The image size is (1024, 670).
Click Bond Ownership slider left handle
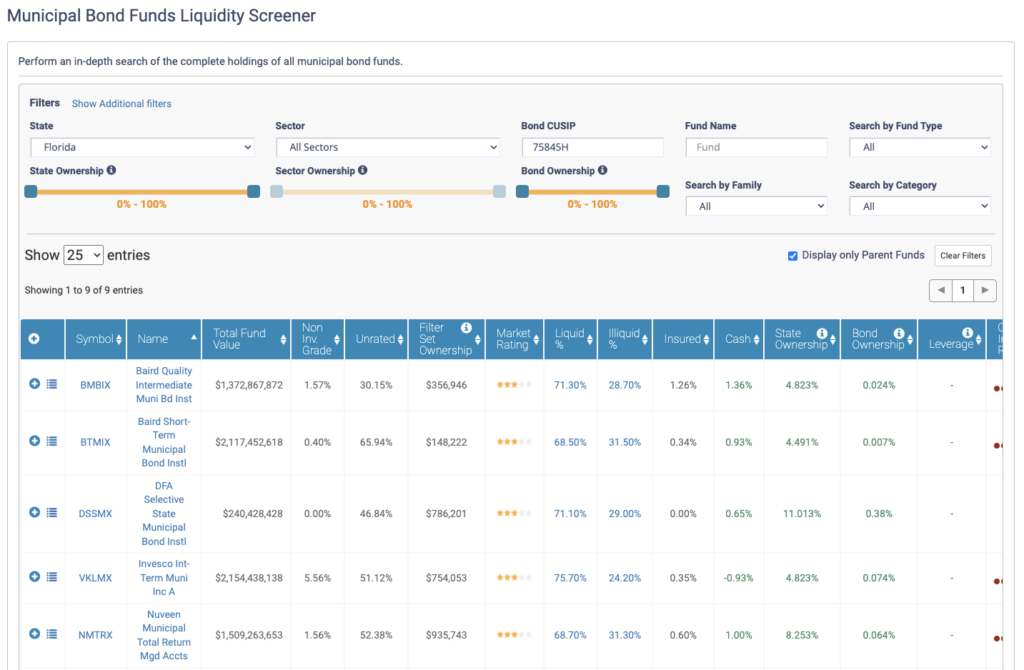point(522,191)
